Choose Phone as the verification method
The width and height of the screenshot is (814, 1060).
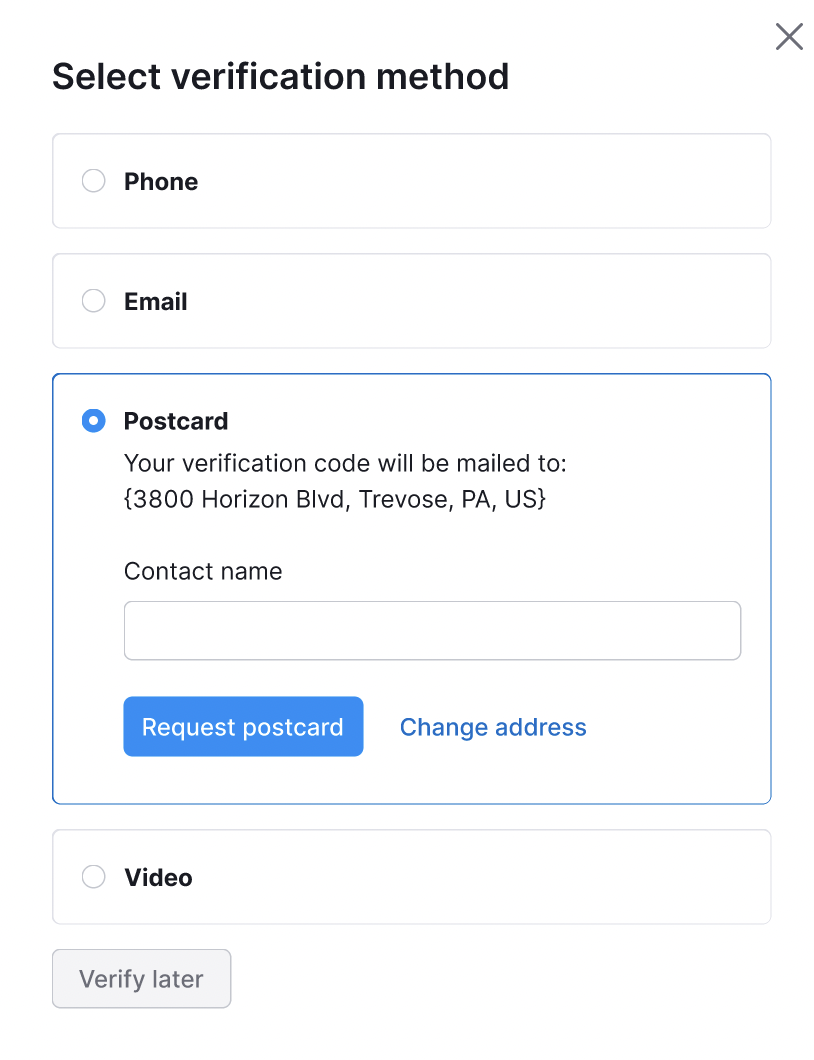coord(93,181)
